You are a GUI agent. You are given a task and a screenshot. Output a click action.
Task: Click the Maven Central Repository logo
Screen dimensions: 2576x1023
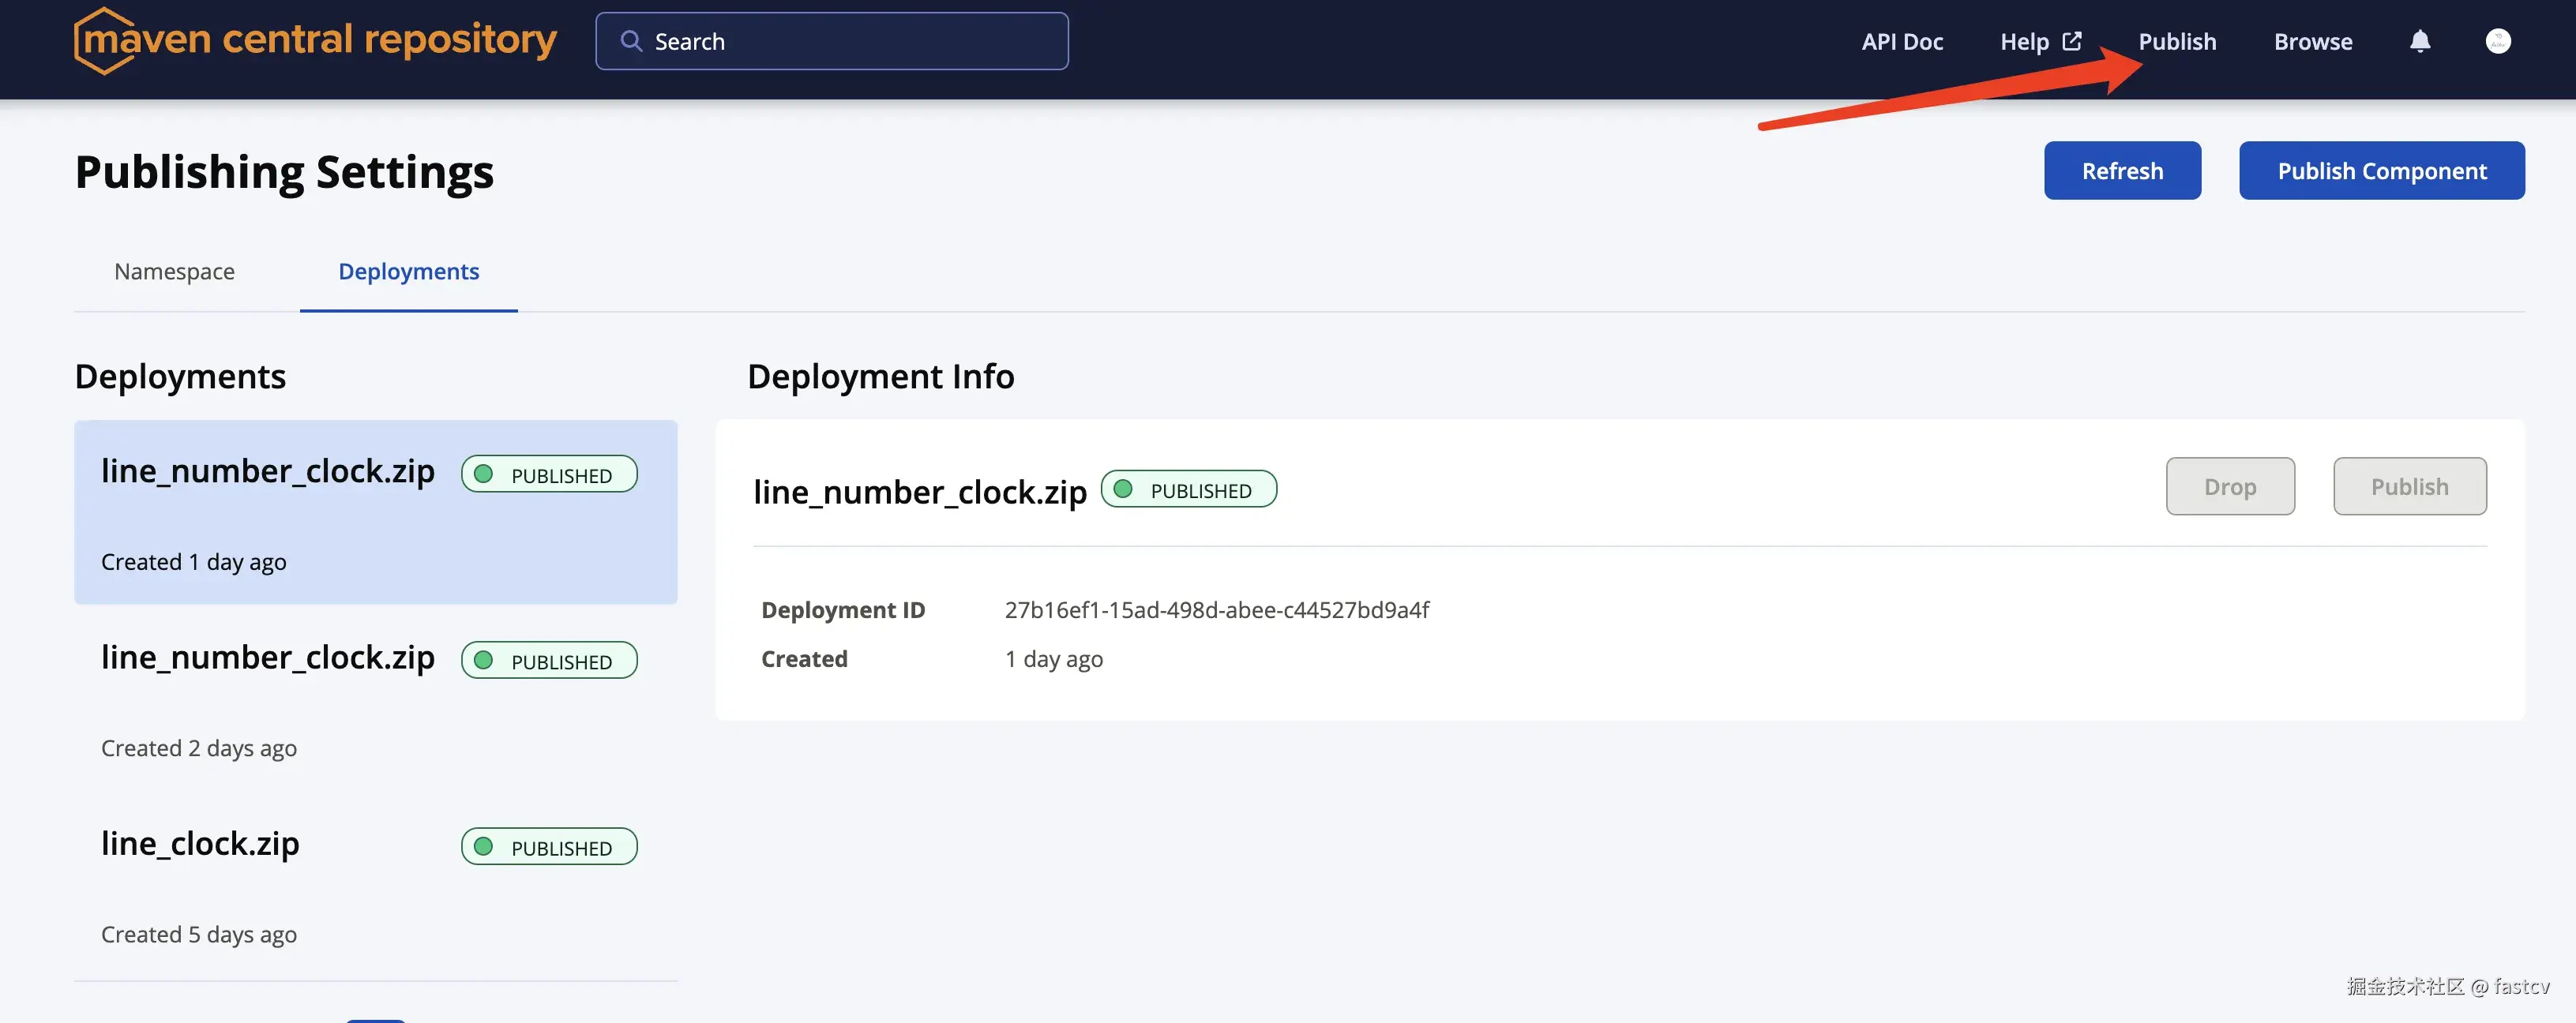coord(315,41)
